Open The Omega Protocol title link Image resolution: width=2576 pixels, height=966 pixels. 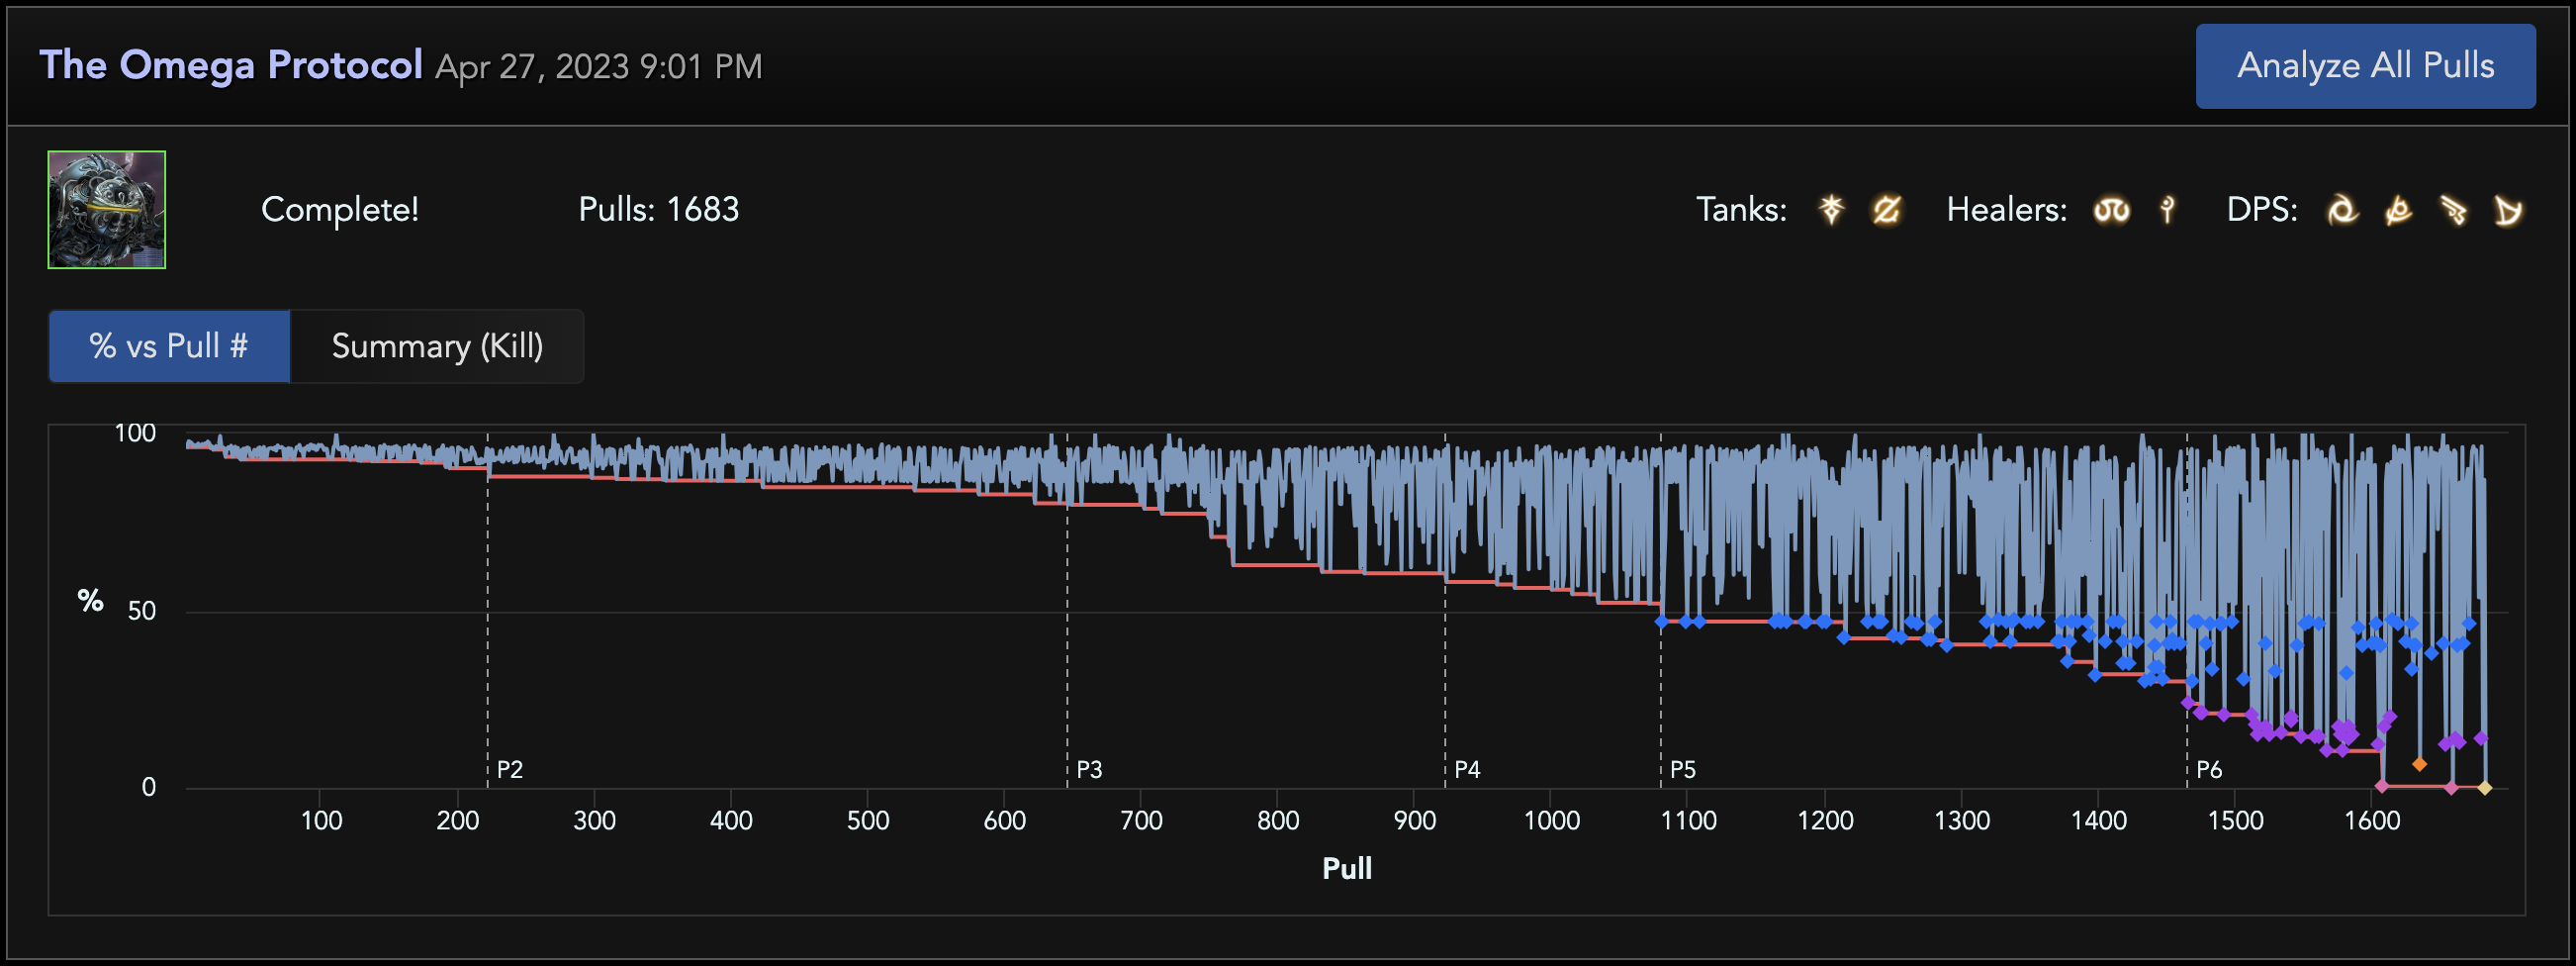coord(231,65)
